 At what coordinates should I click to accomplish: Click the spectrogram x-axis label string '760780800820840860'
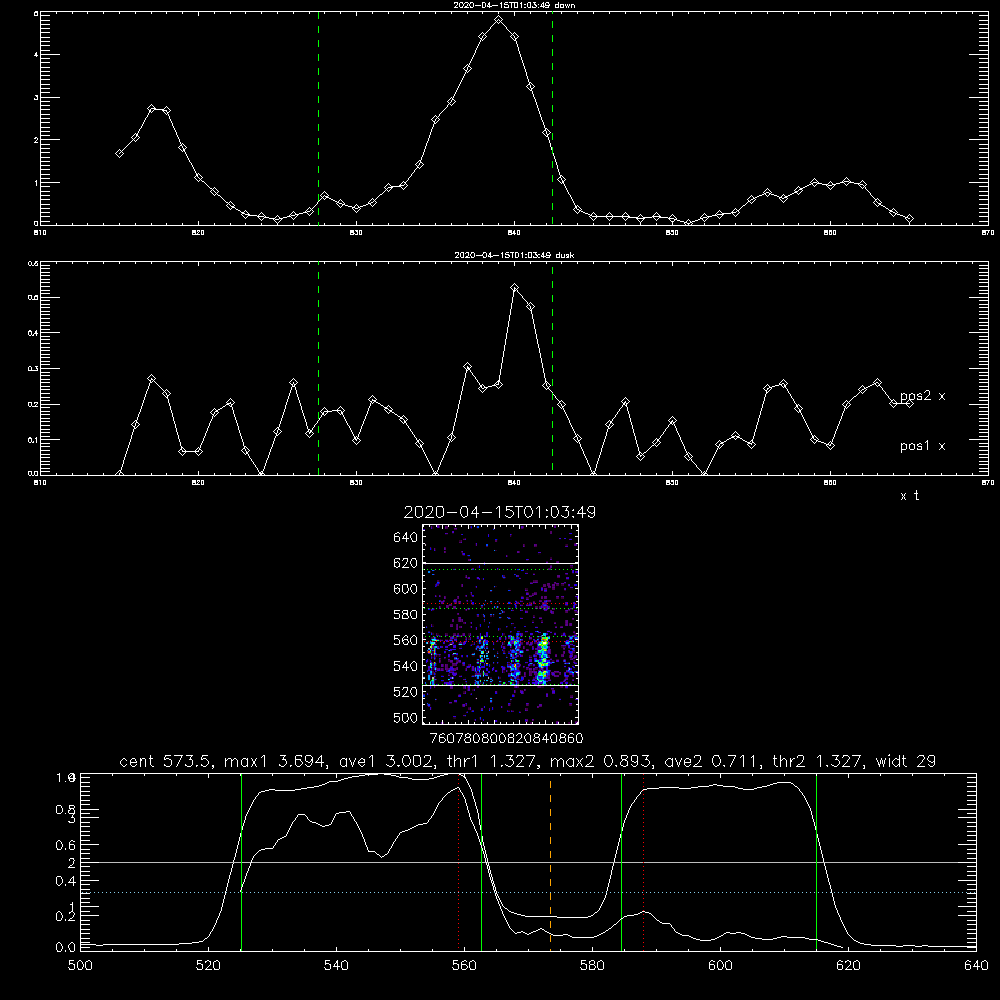[x=506, y=738]
